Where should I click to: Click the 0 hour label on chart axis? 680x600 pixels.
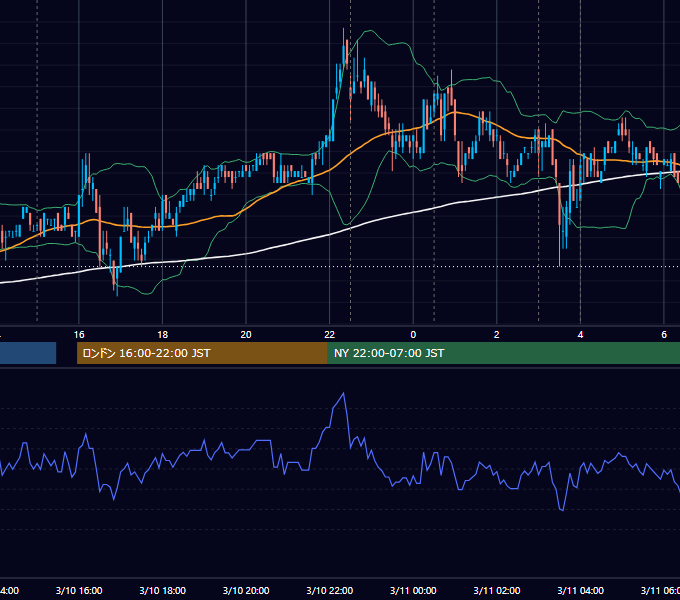pyautogui.click(x=413, y=335)
